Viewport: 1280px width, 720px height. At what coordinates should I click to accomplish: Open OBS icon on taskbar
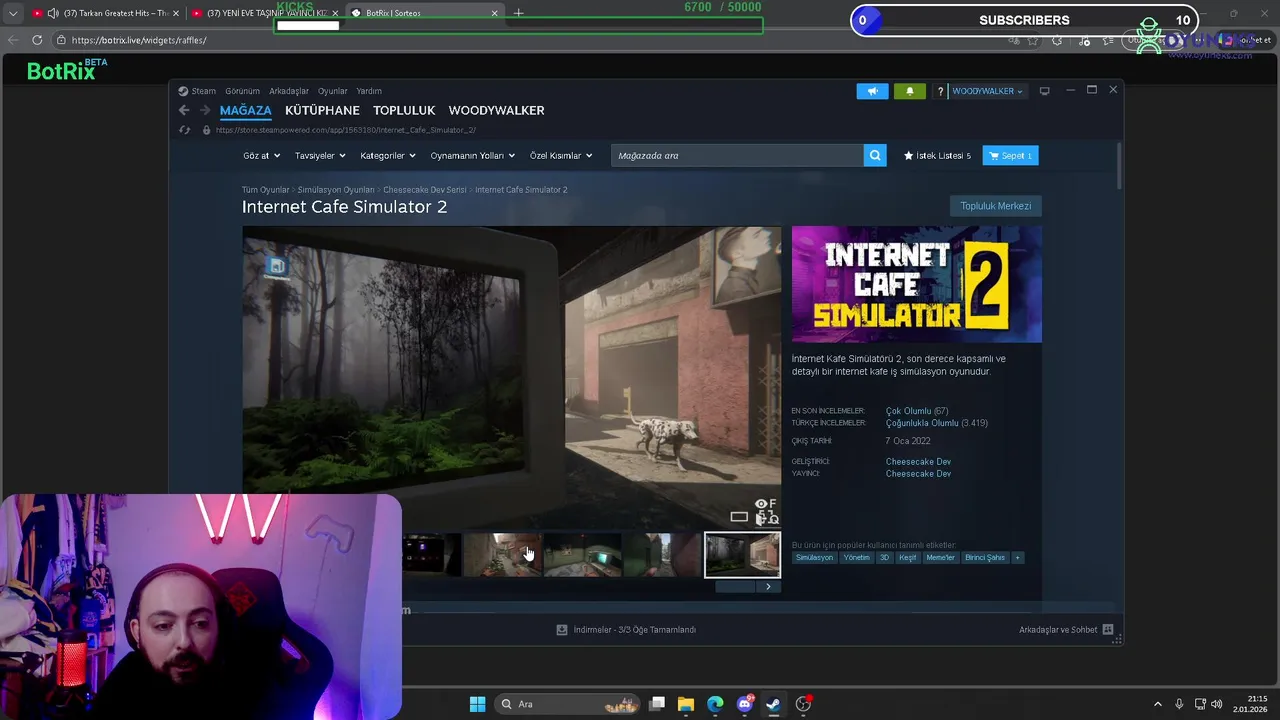pos(803,704)
